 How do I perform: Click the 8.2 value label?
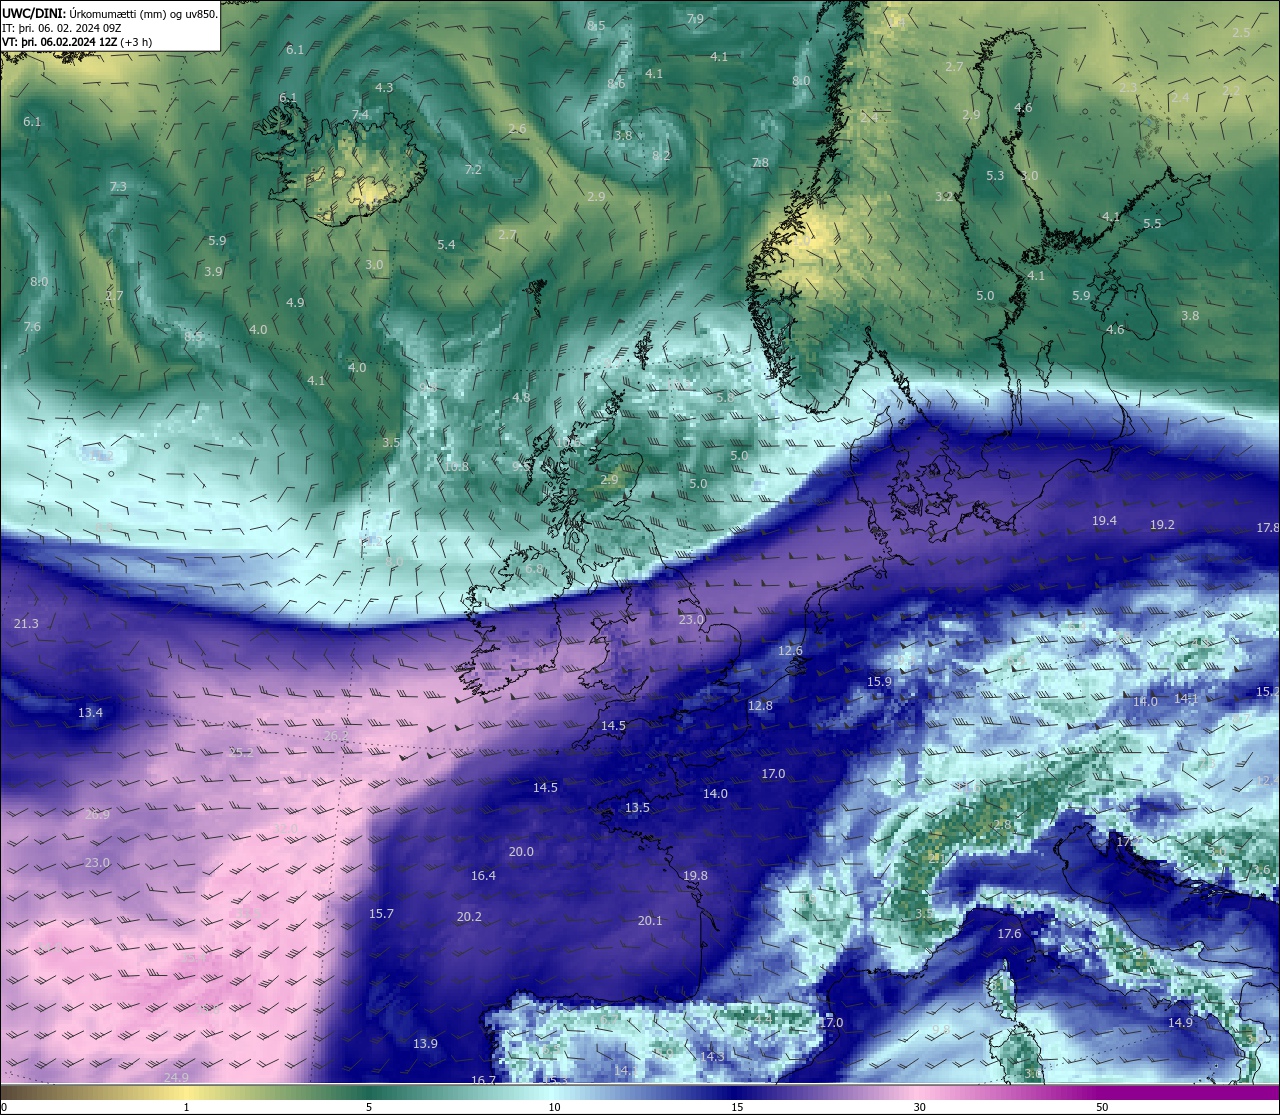tap(661, 156)
